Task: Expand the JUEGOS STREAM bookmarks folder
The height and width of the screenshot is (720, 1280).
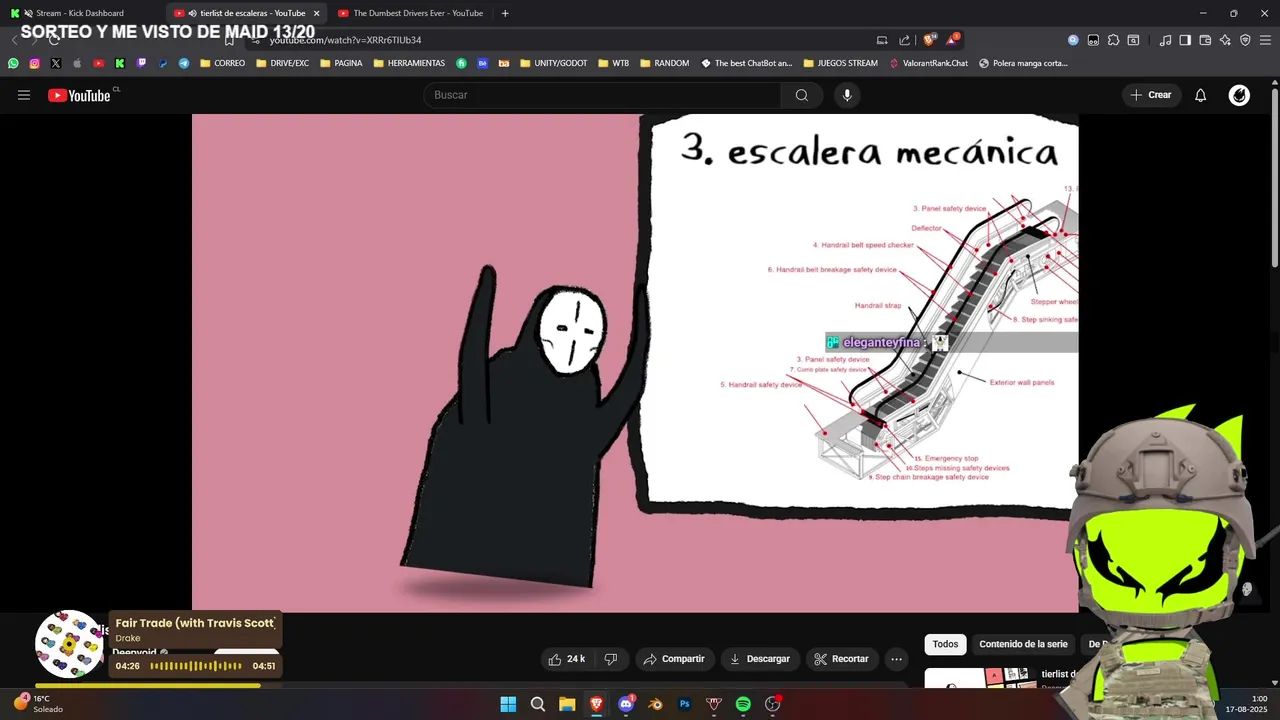Action: (840, 63)
